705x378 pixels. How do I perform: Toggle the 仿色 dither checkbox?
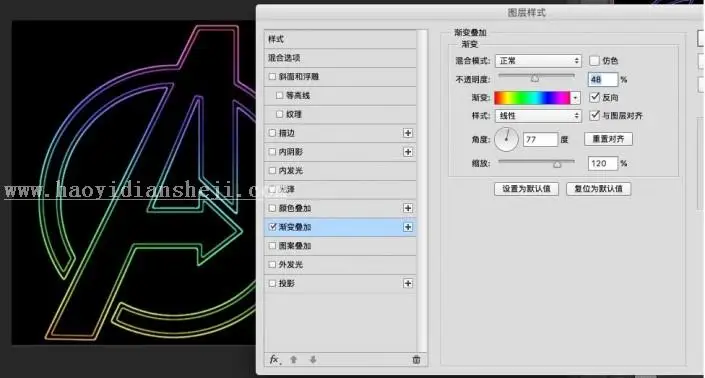(594, 61)
